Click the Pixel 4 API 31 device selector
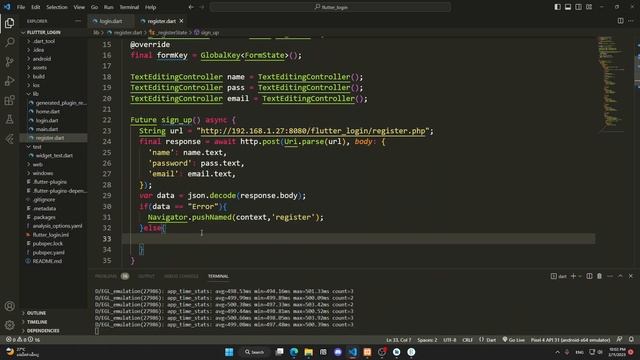This screenshot has height=360, width=640. 570,340
